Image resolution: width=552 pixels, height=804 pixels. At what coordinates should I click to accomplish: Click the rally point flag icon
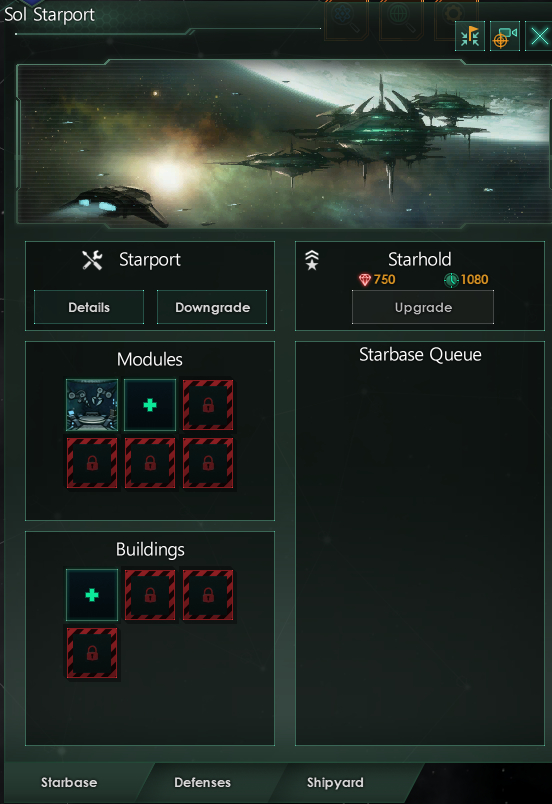pos(469,36)
